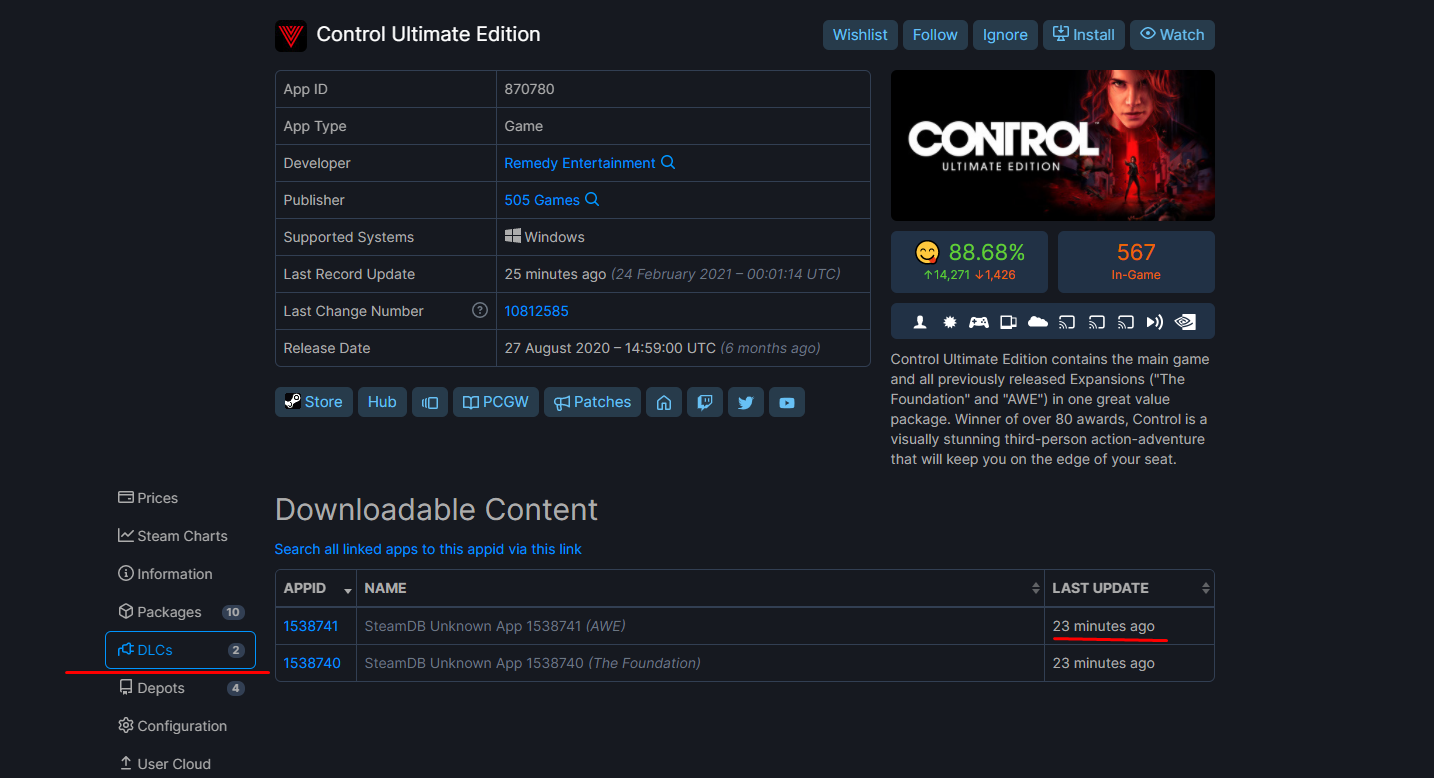Click the '25 minutes ago' last record update
1434x778 pixels.
[x=555, y=274]
